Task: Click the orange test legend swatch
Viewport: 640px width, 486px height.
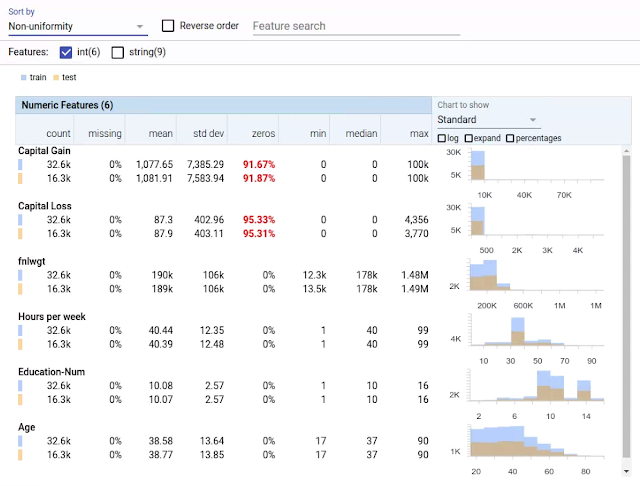Action: pos(56,78)
